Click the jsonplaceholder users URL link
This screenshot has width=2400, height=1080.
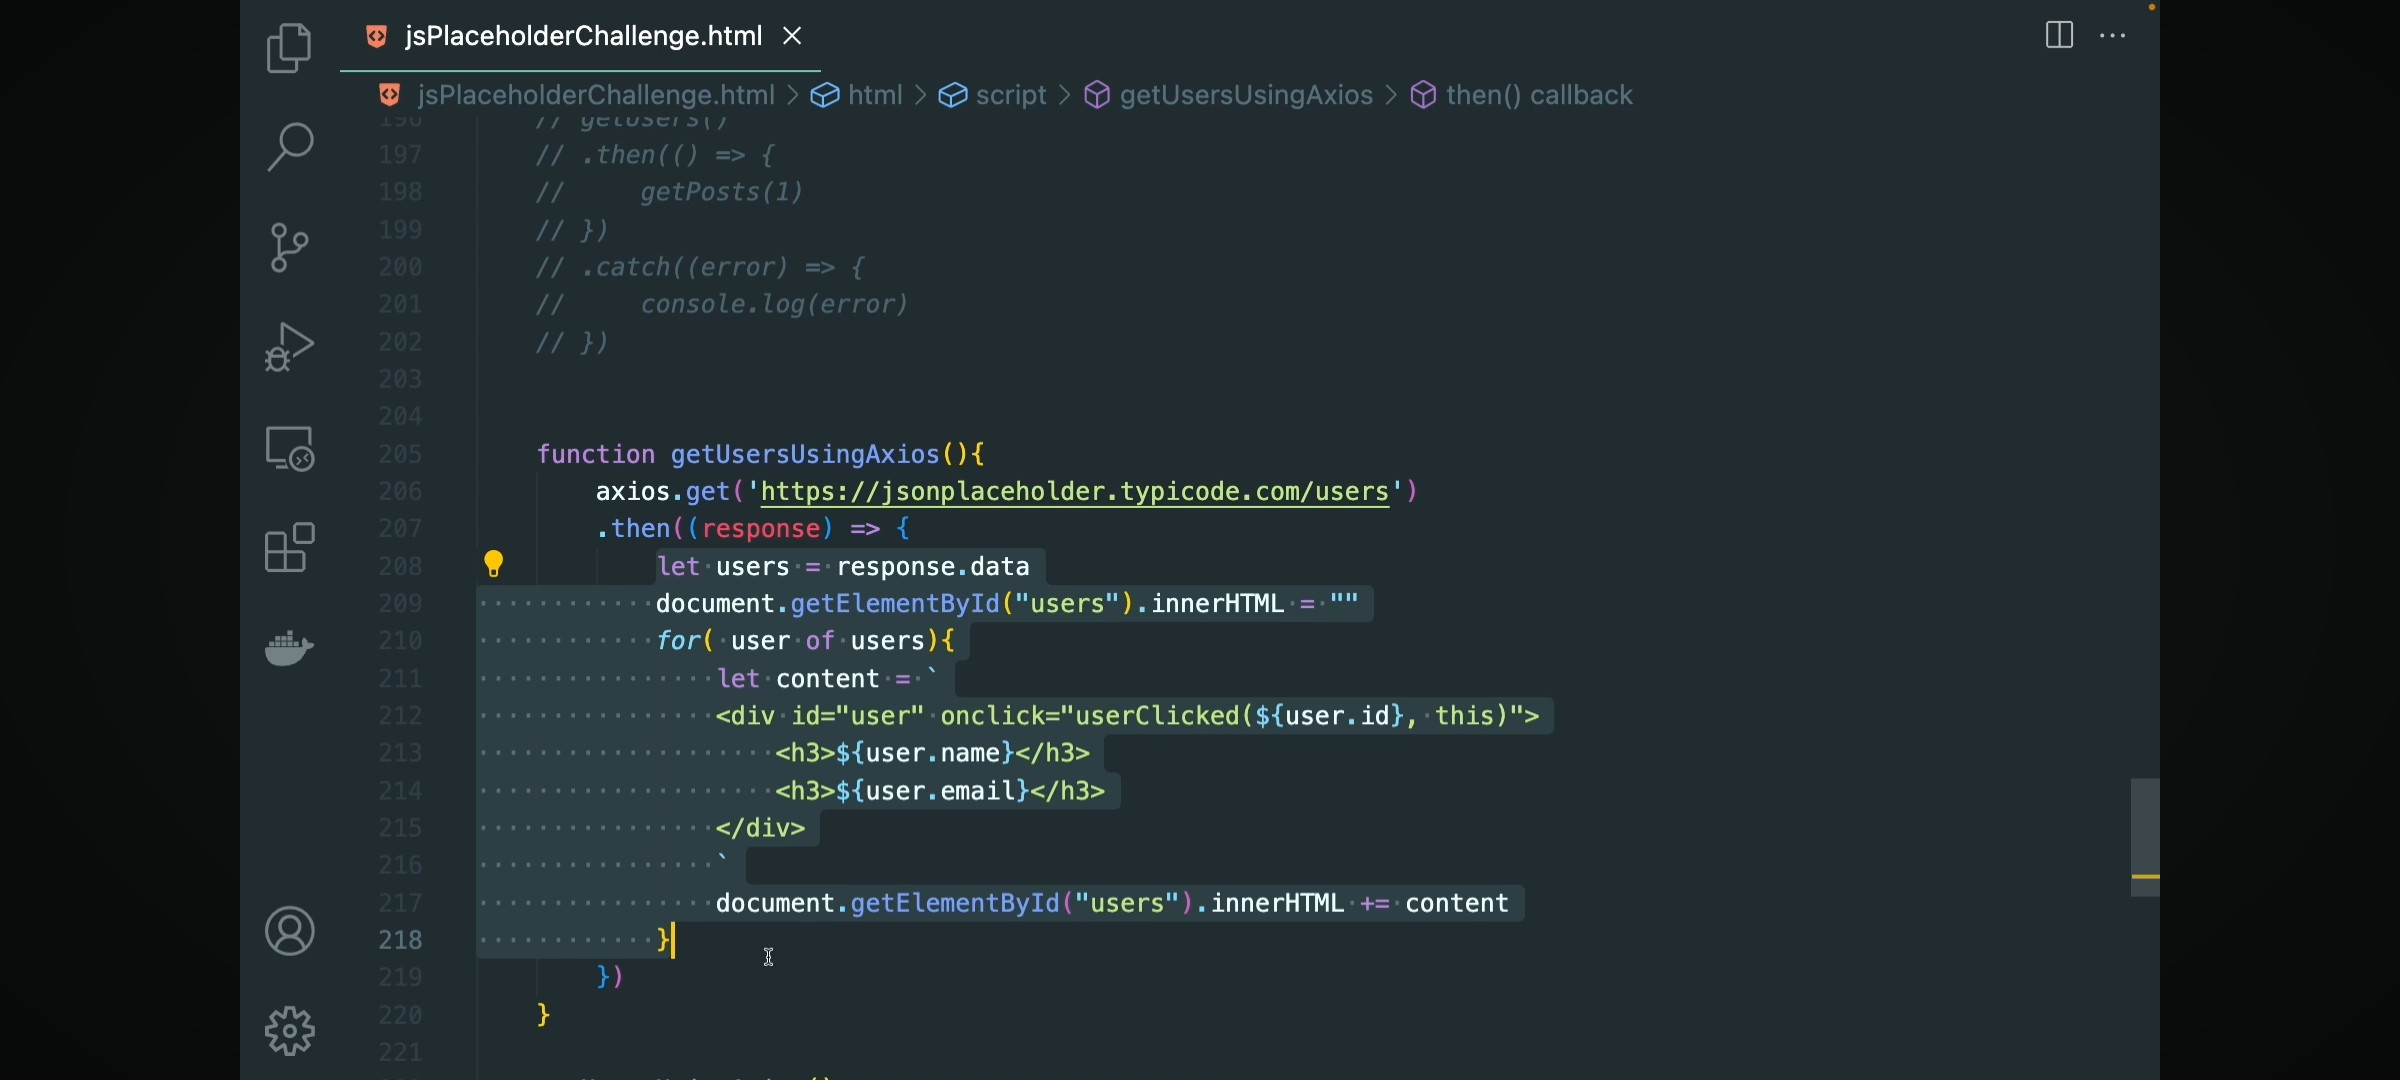coord(1075,492)
